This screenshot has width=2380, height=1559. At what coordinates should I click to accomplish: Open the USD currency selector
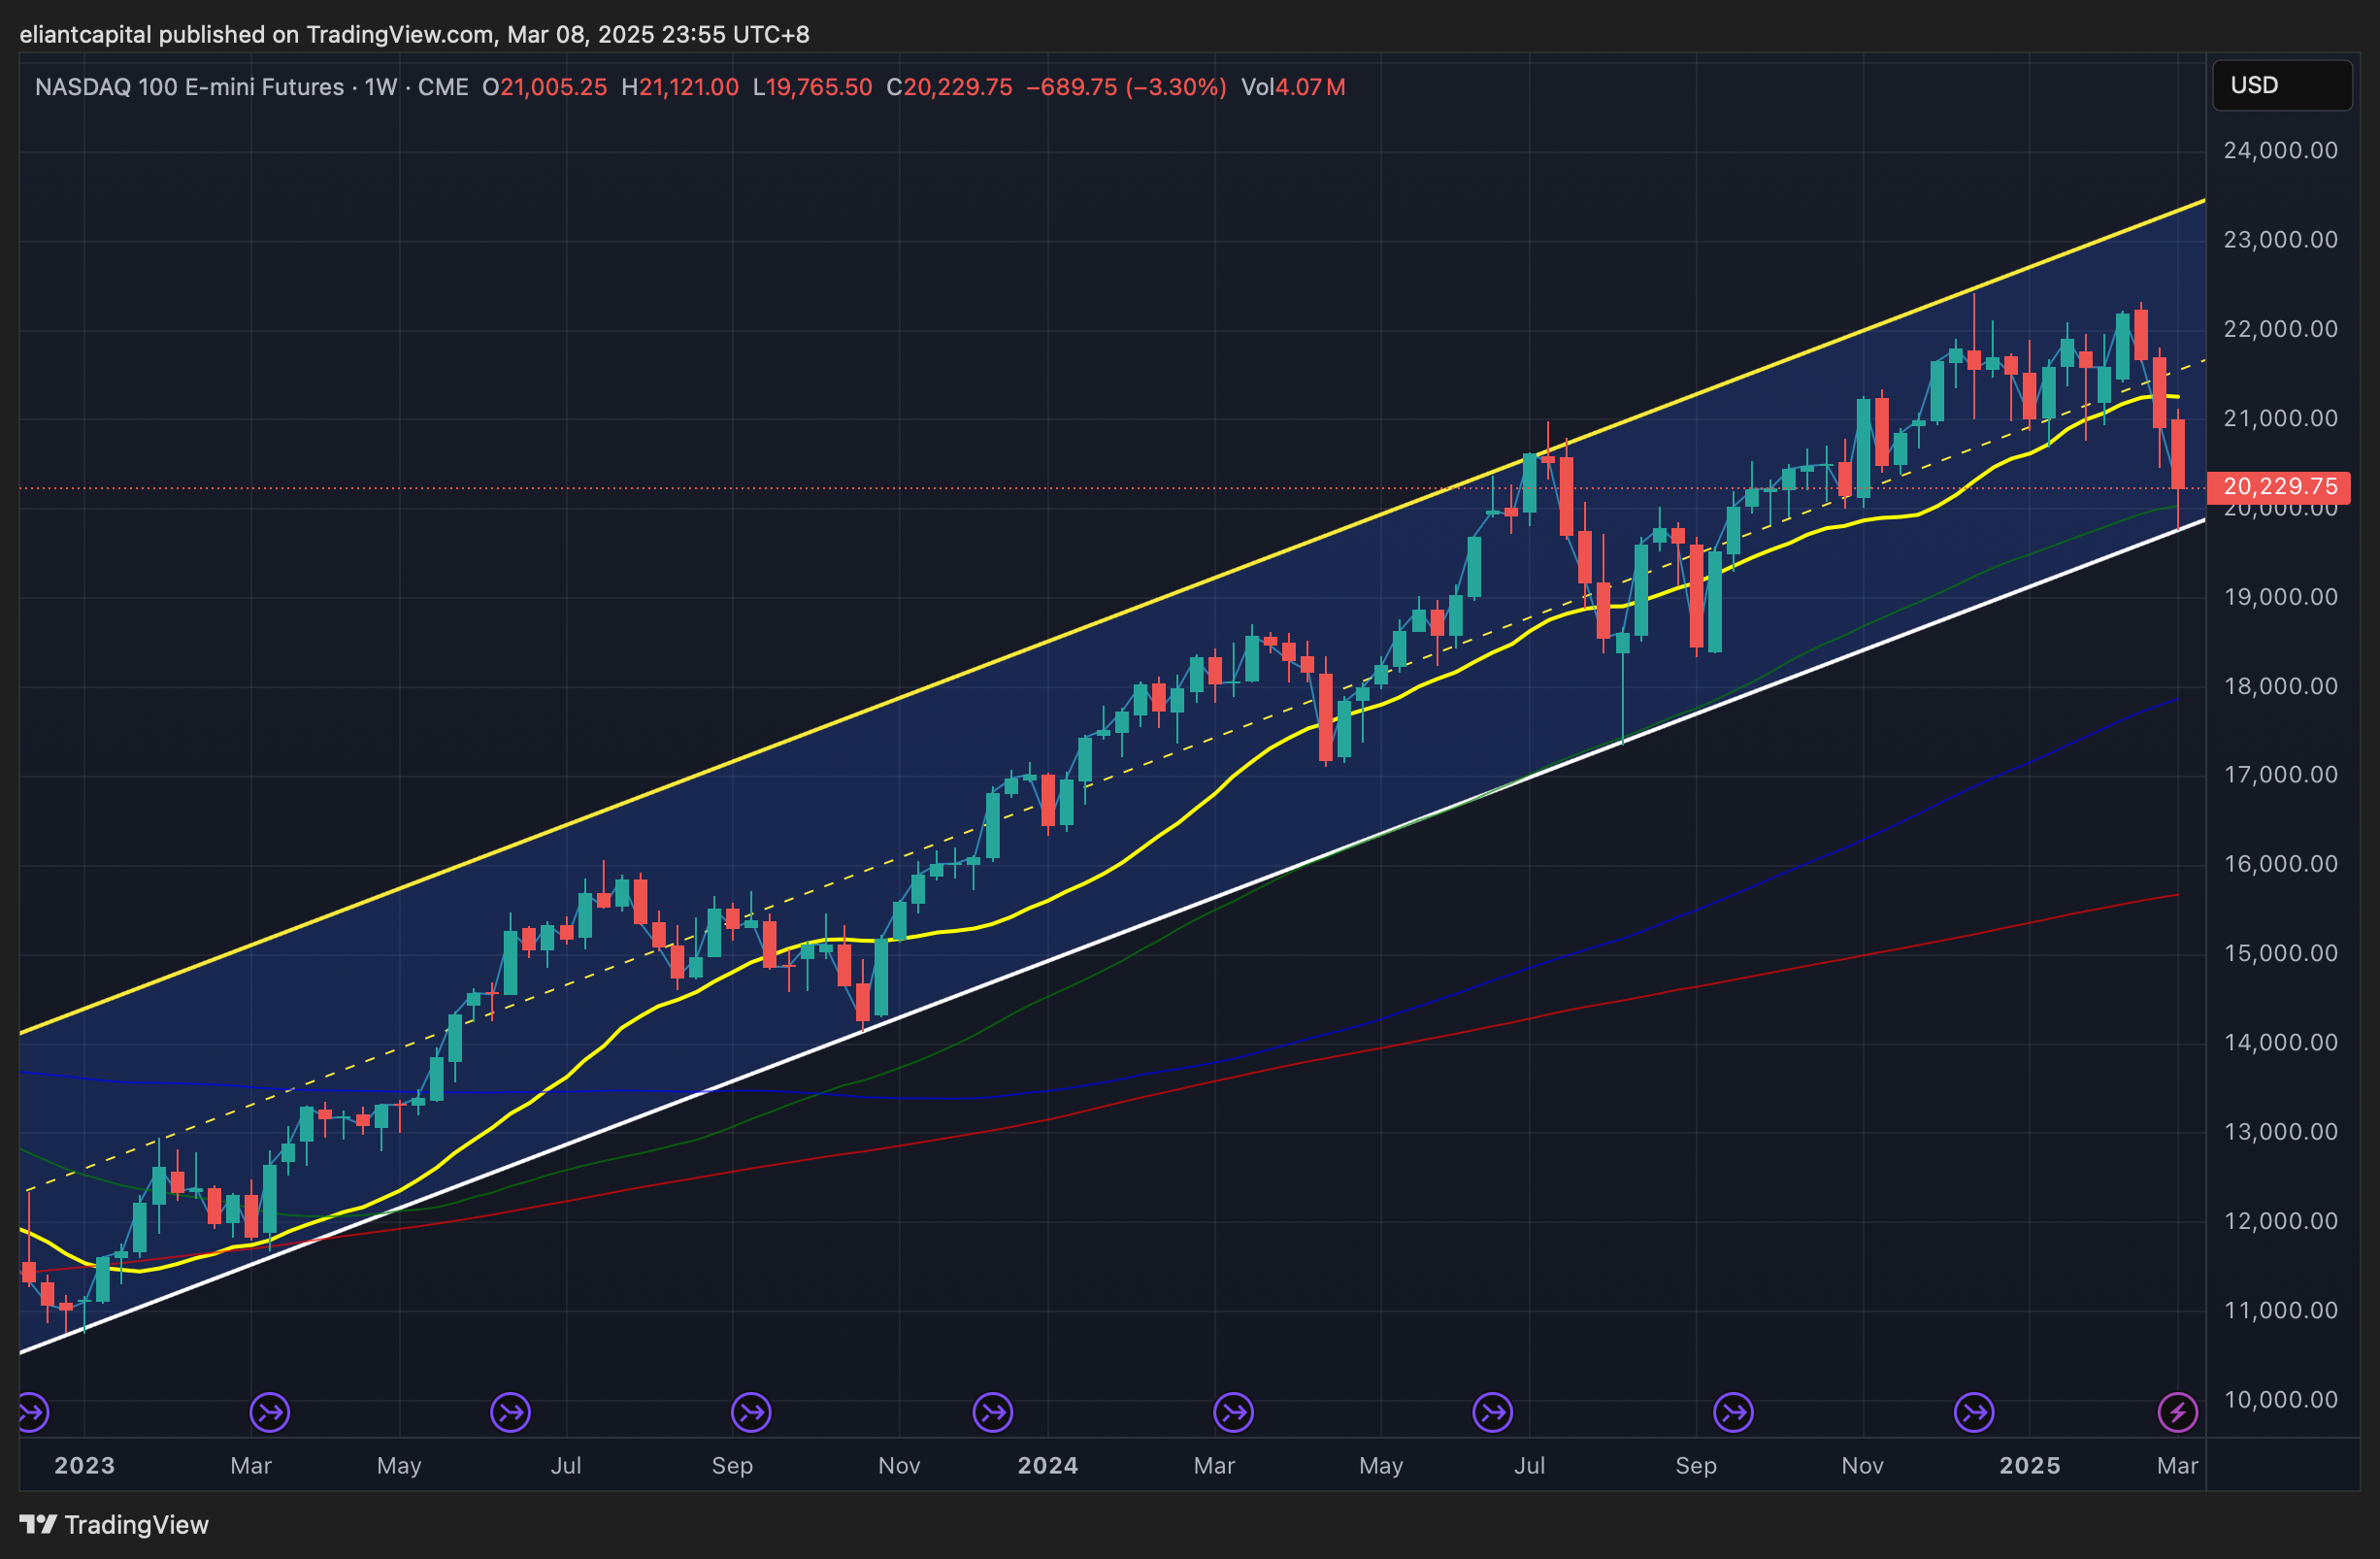pyautogui.click(x=2281, y=85)
